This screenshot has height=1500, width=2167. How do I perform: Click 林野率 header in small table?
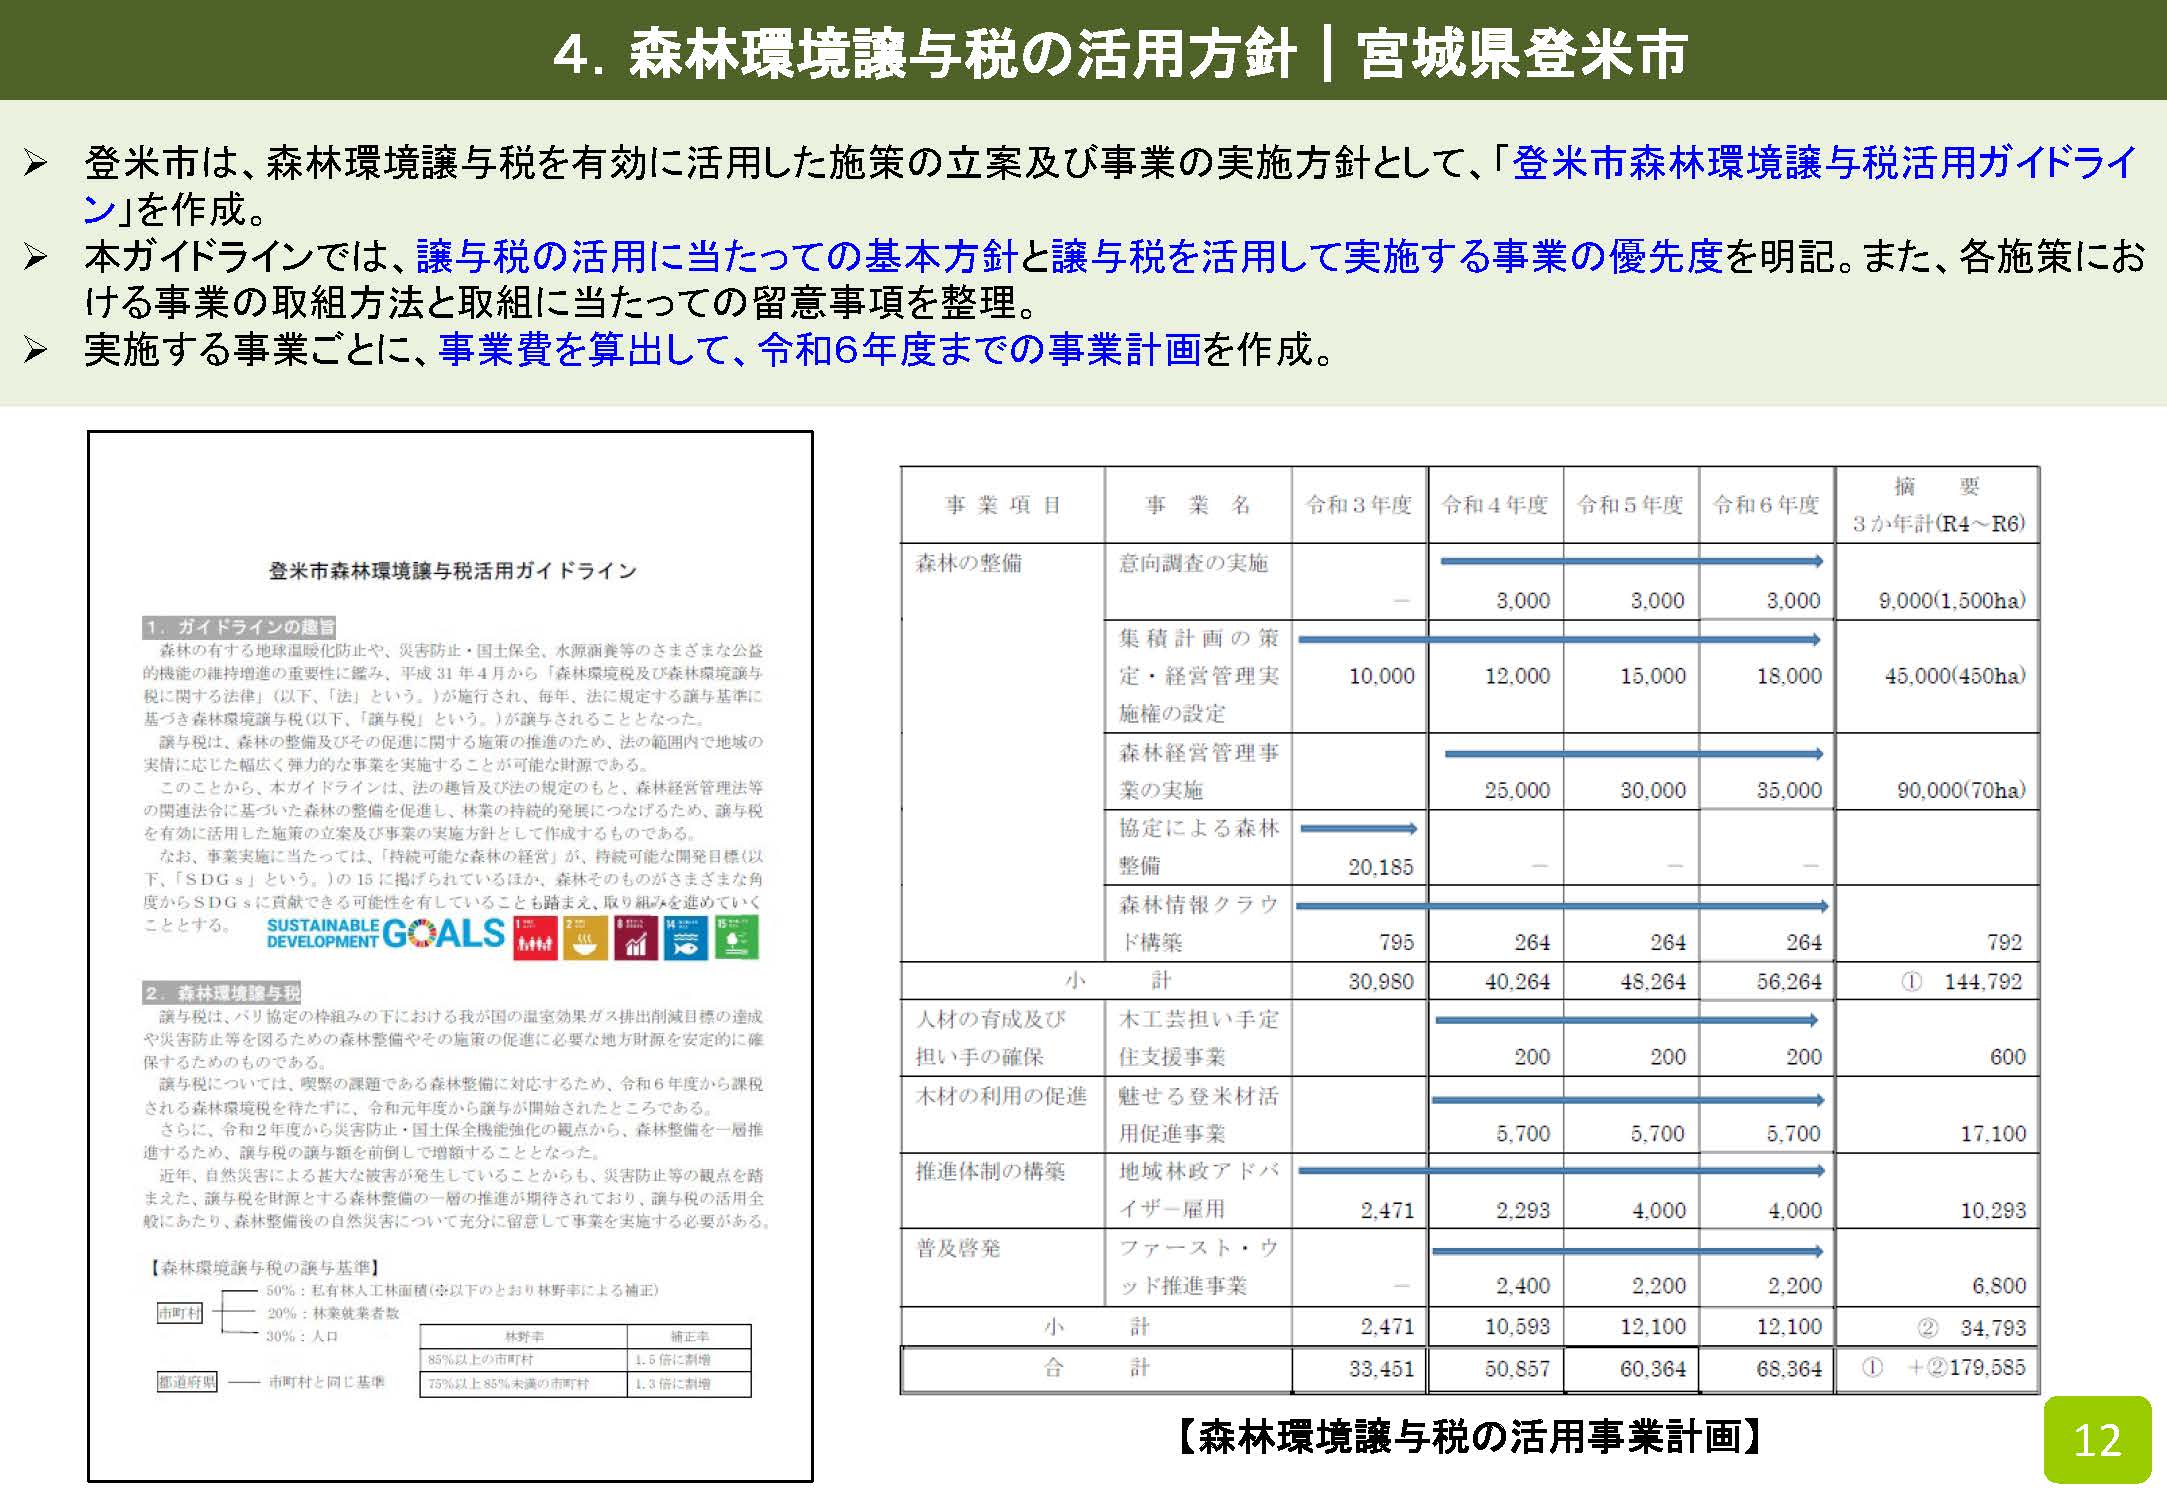tap(524, 1336)
